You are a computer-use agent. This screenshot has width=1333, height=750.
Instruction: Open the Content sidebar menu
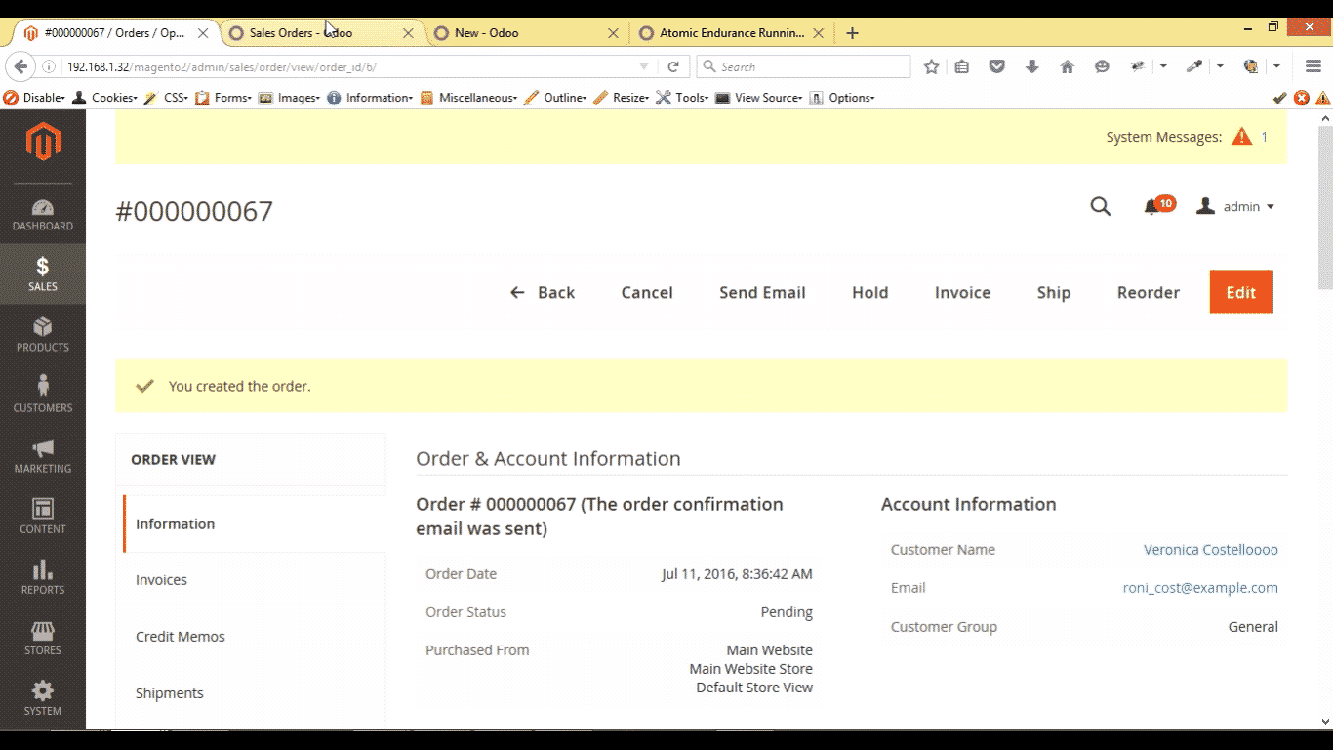[43, 516]
